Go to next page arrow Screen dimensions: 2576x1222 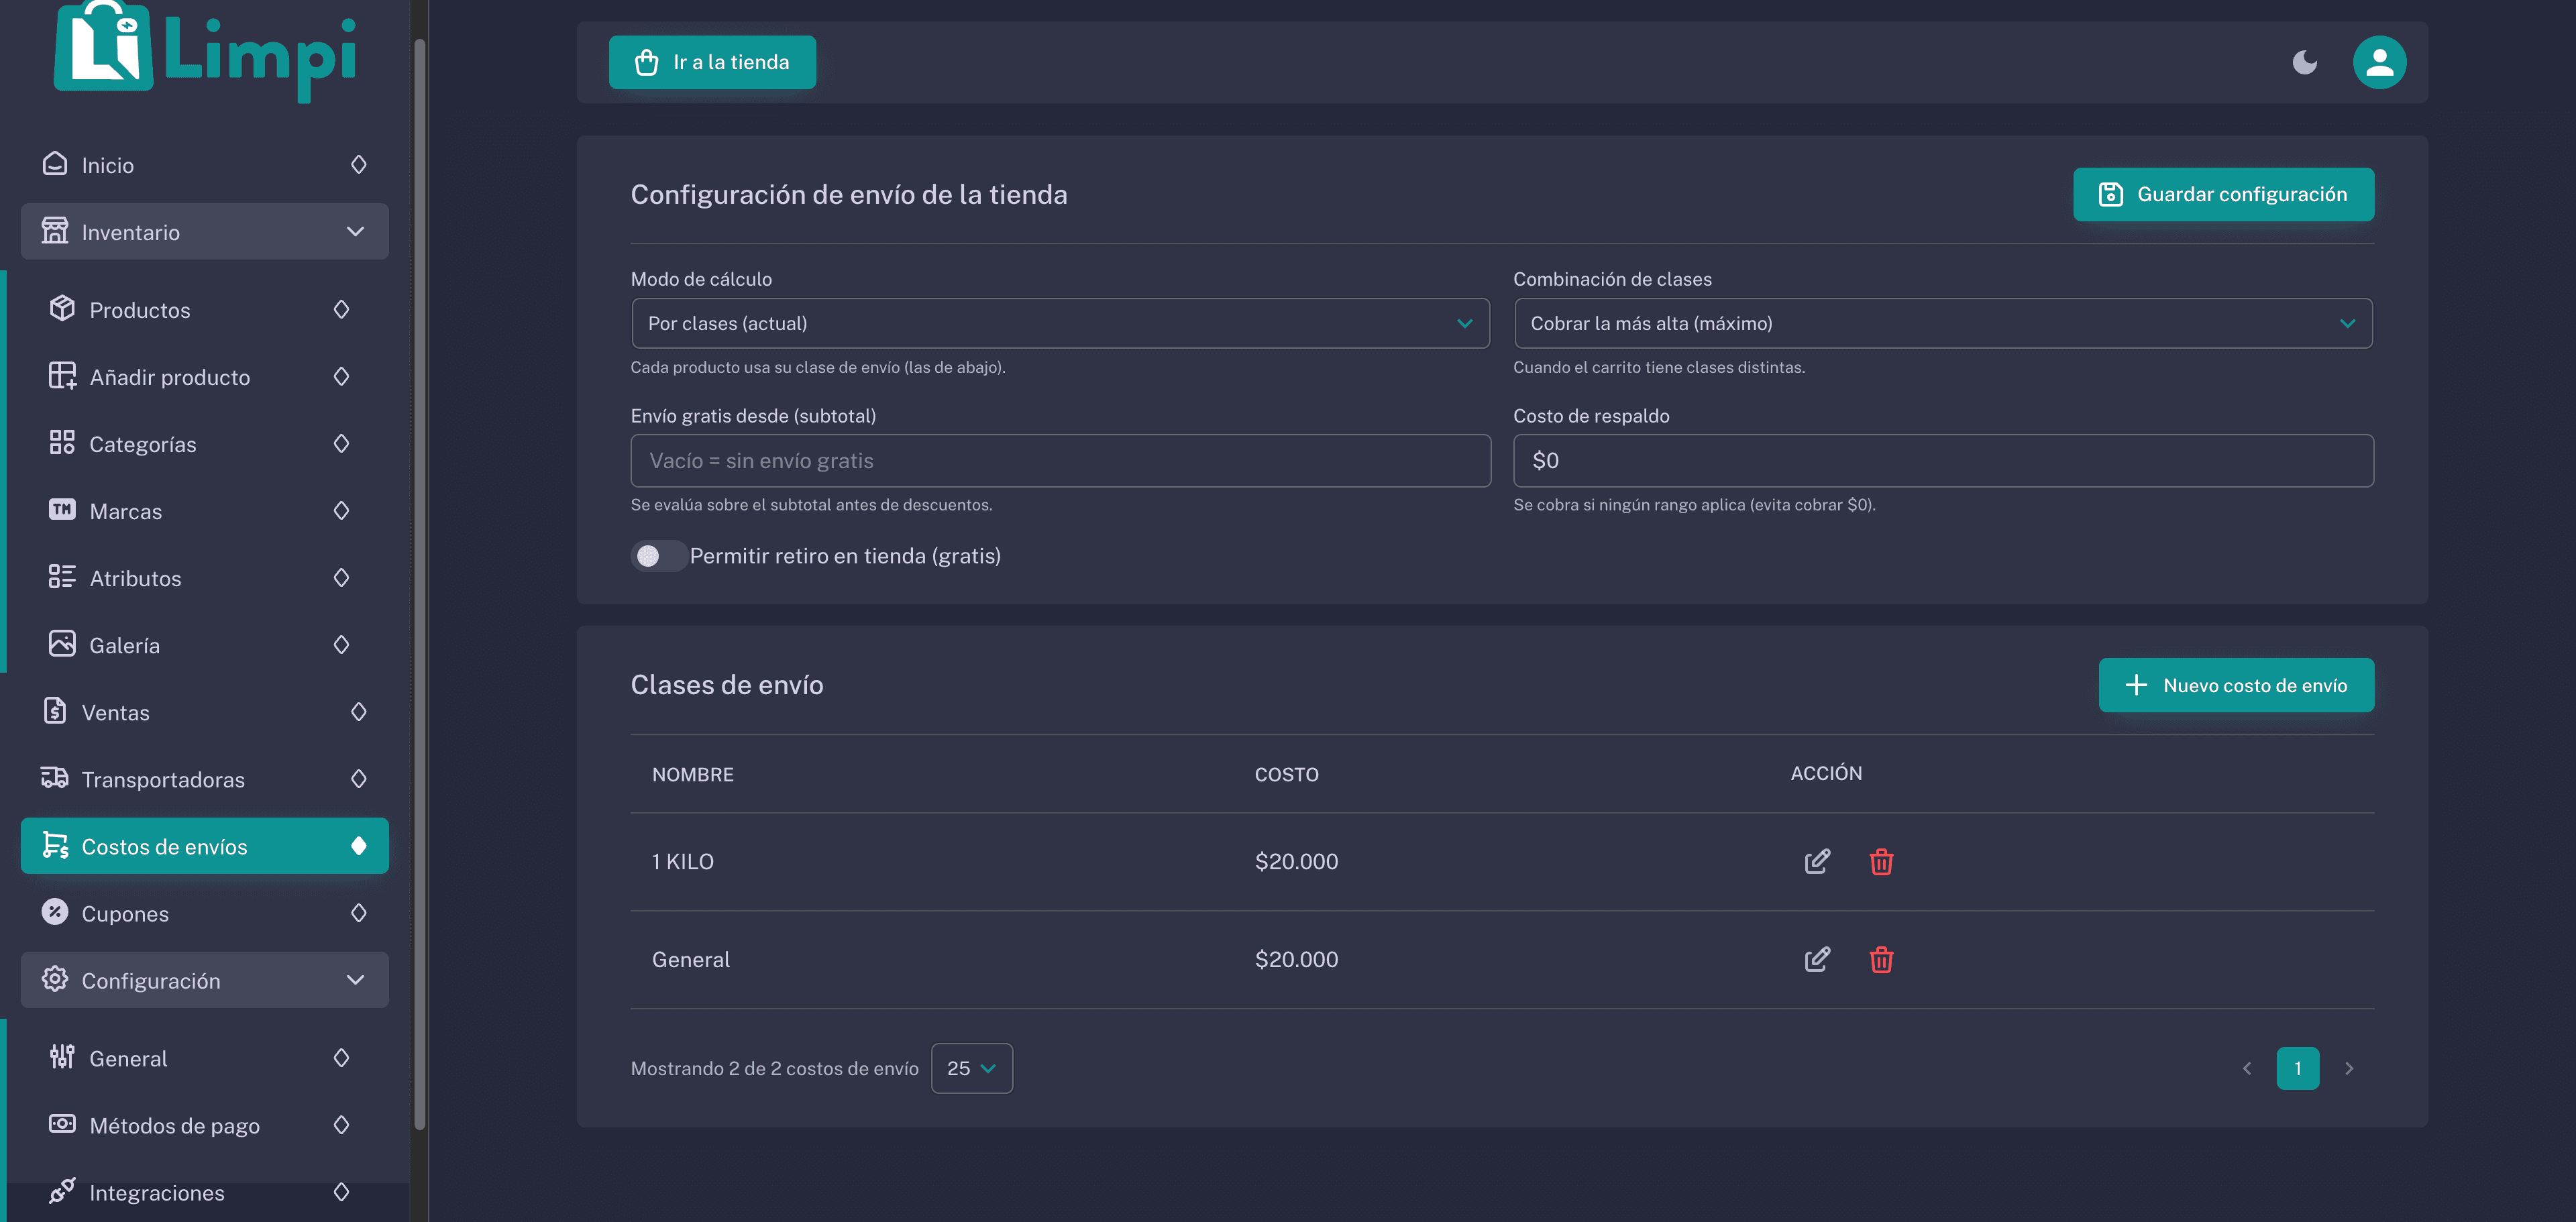(2349, 1068)
